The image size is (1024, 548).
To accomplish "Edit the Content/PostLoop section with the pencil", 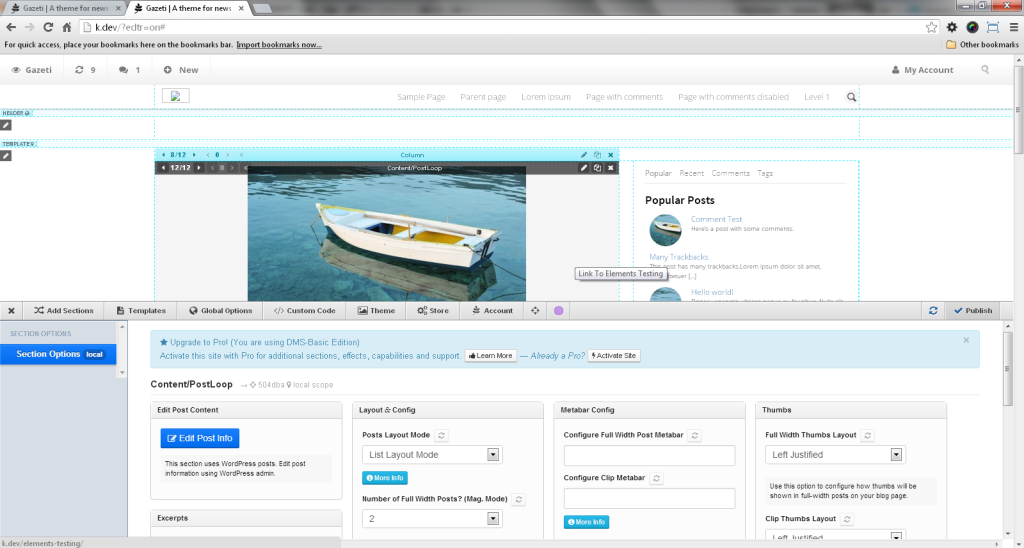I will point(584,168).
